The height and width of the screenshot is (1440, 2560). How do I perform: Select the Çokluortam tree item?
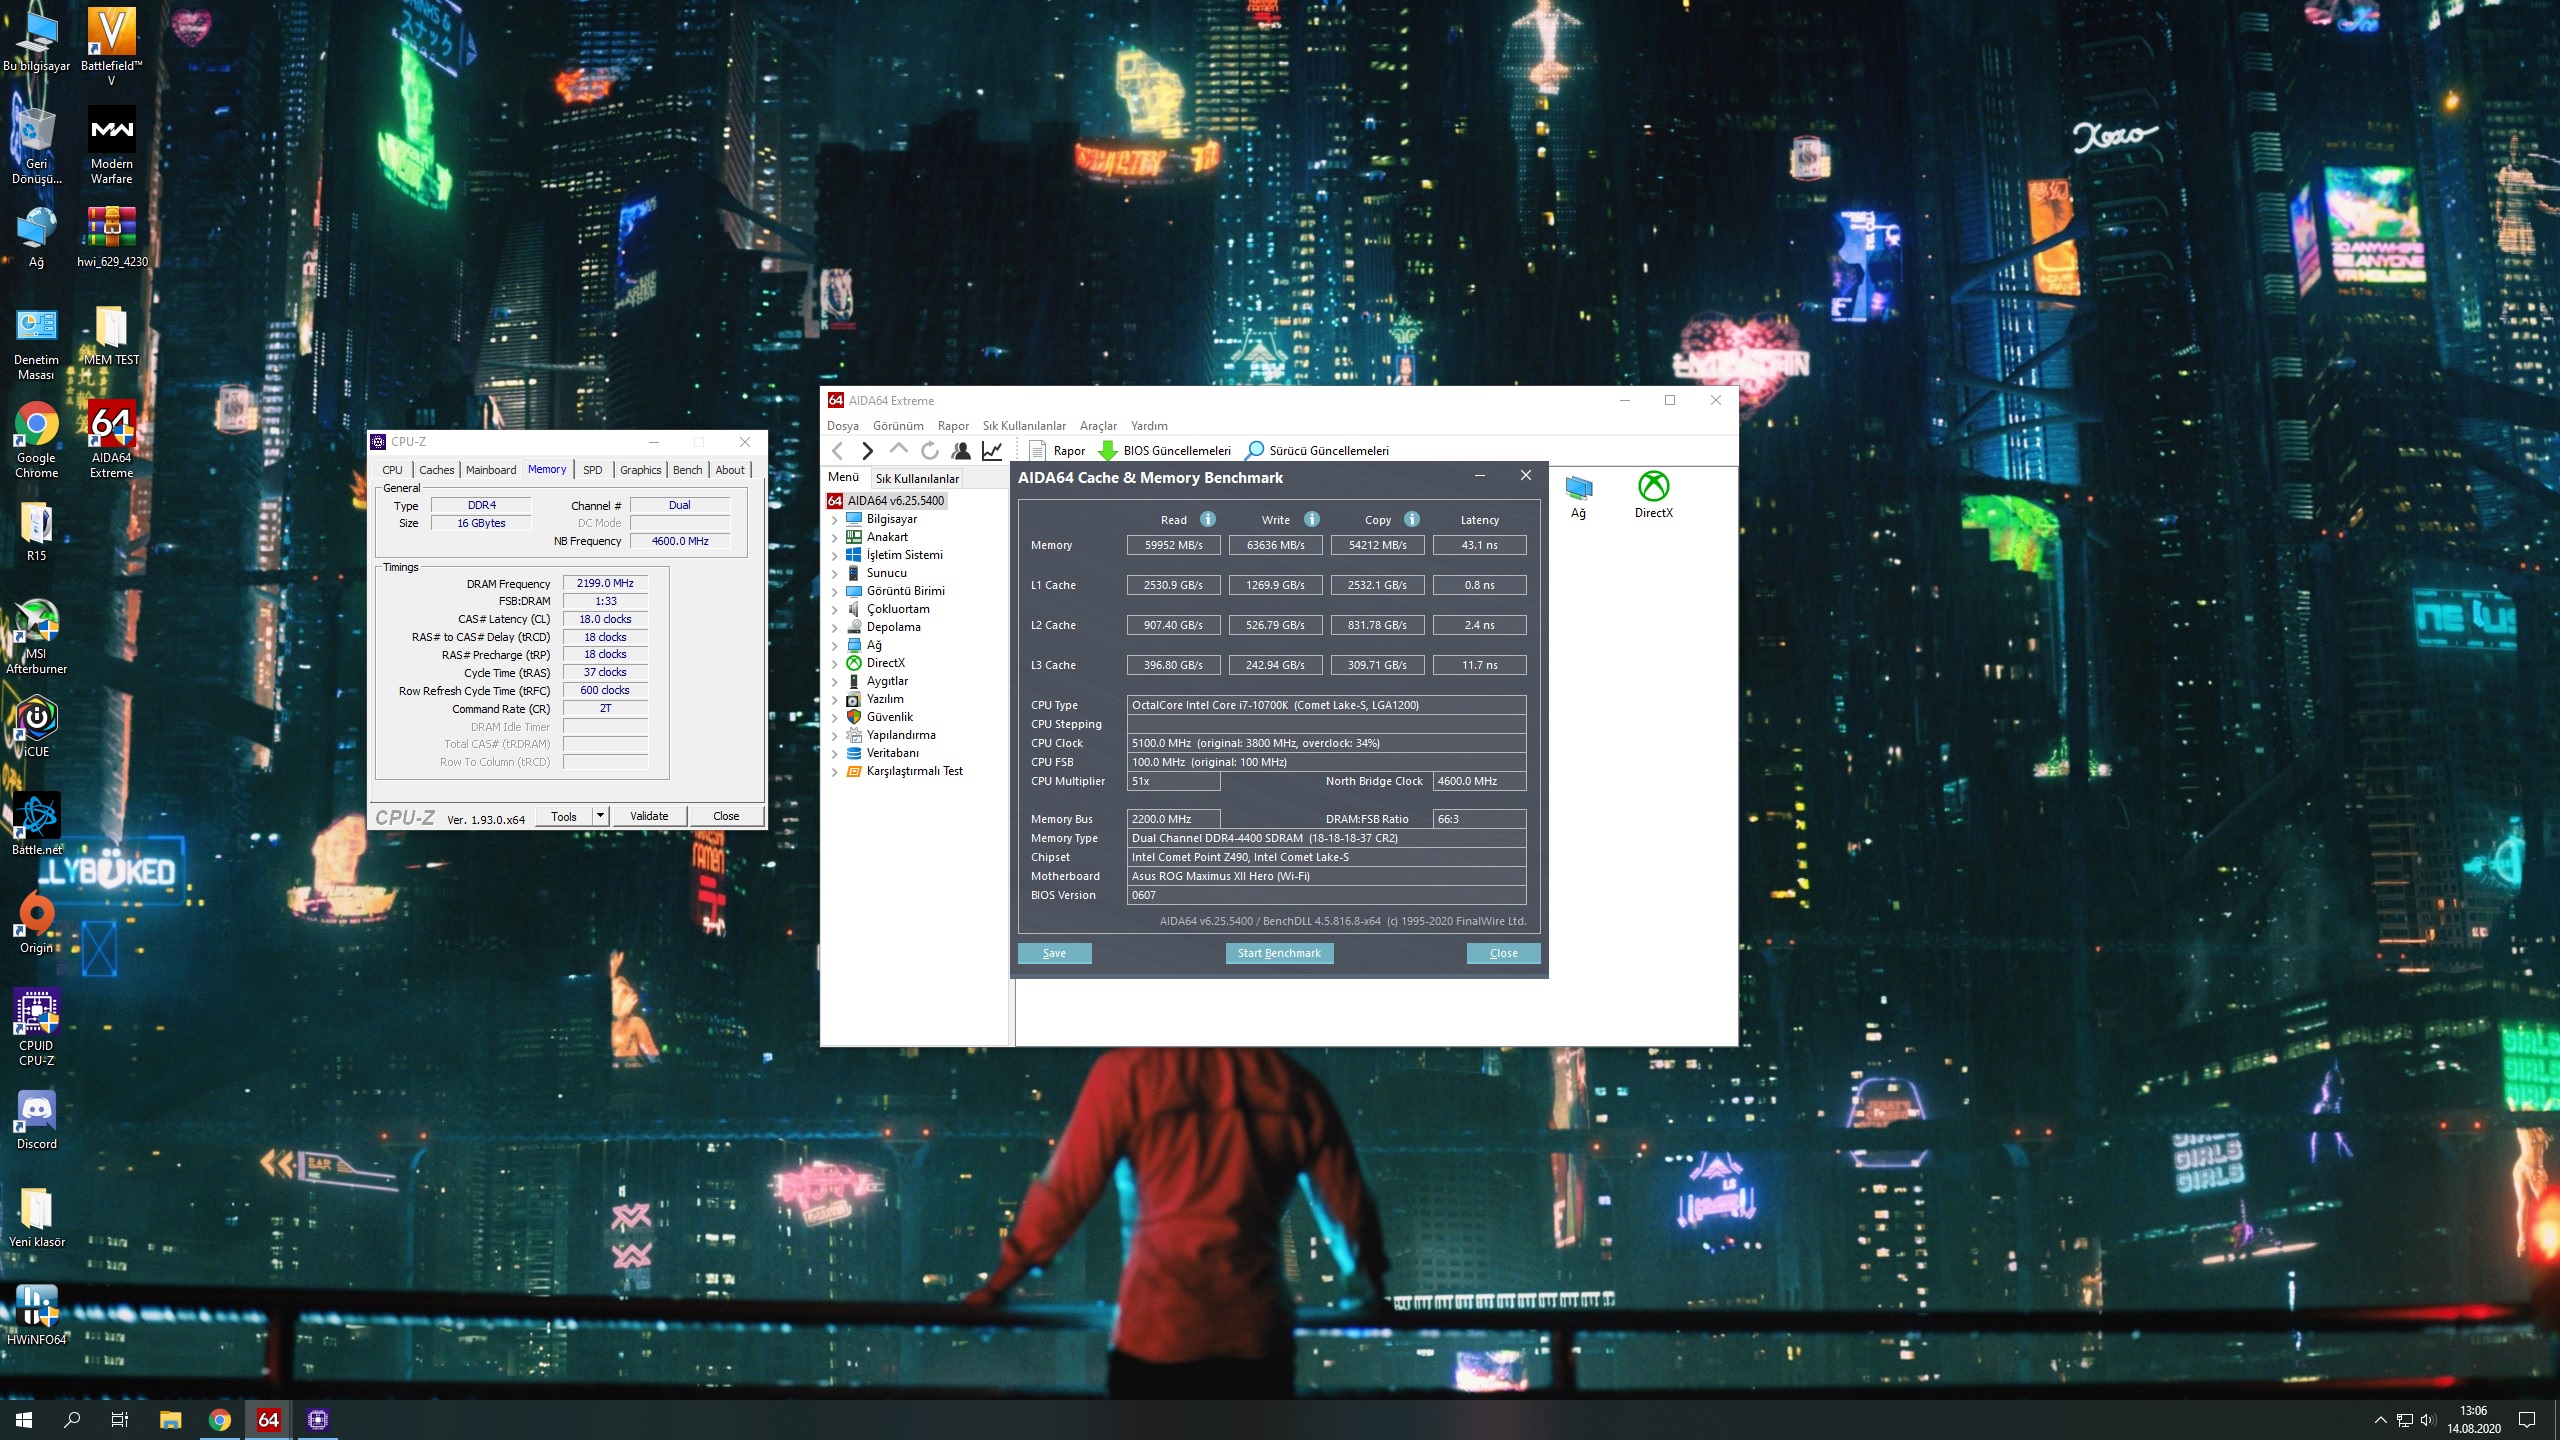897,609
